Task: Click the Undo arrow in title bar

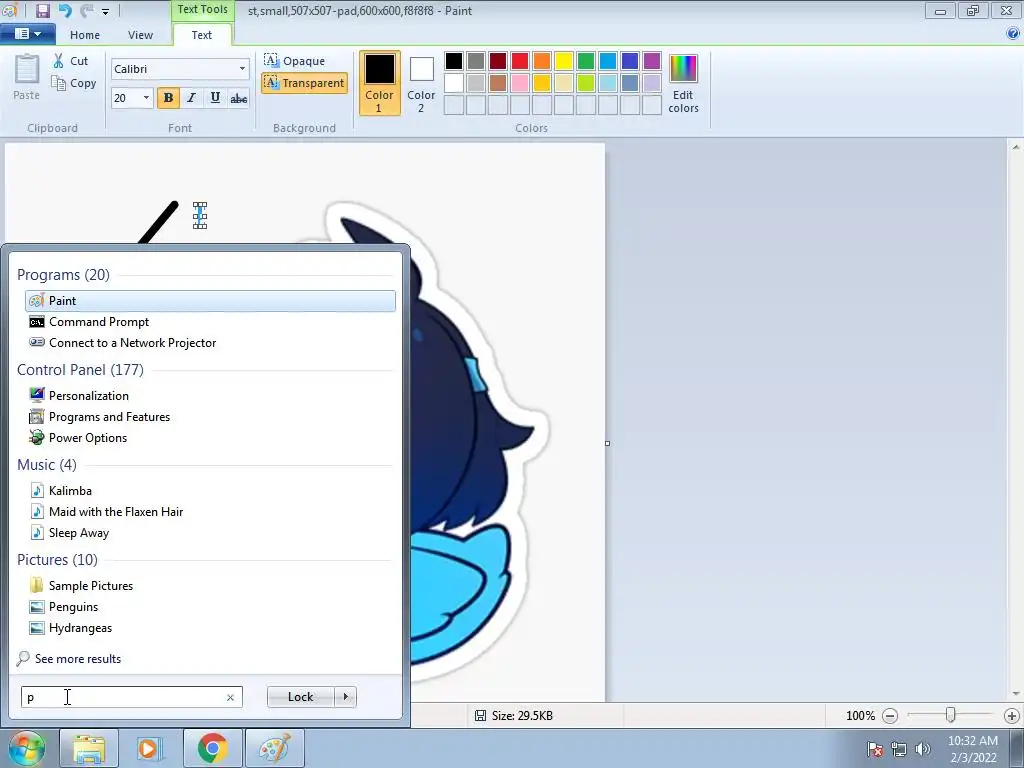Action: (x=65, y=10)
